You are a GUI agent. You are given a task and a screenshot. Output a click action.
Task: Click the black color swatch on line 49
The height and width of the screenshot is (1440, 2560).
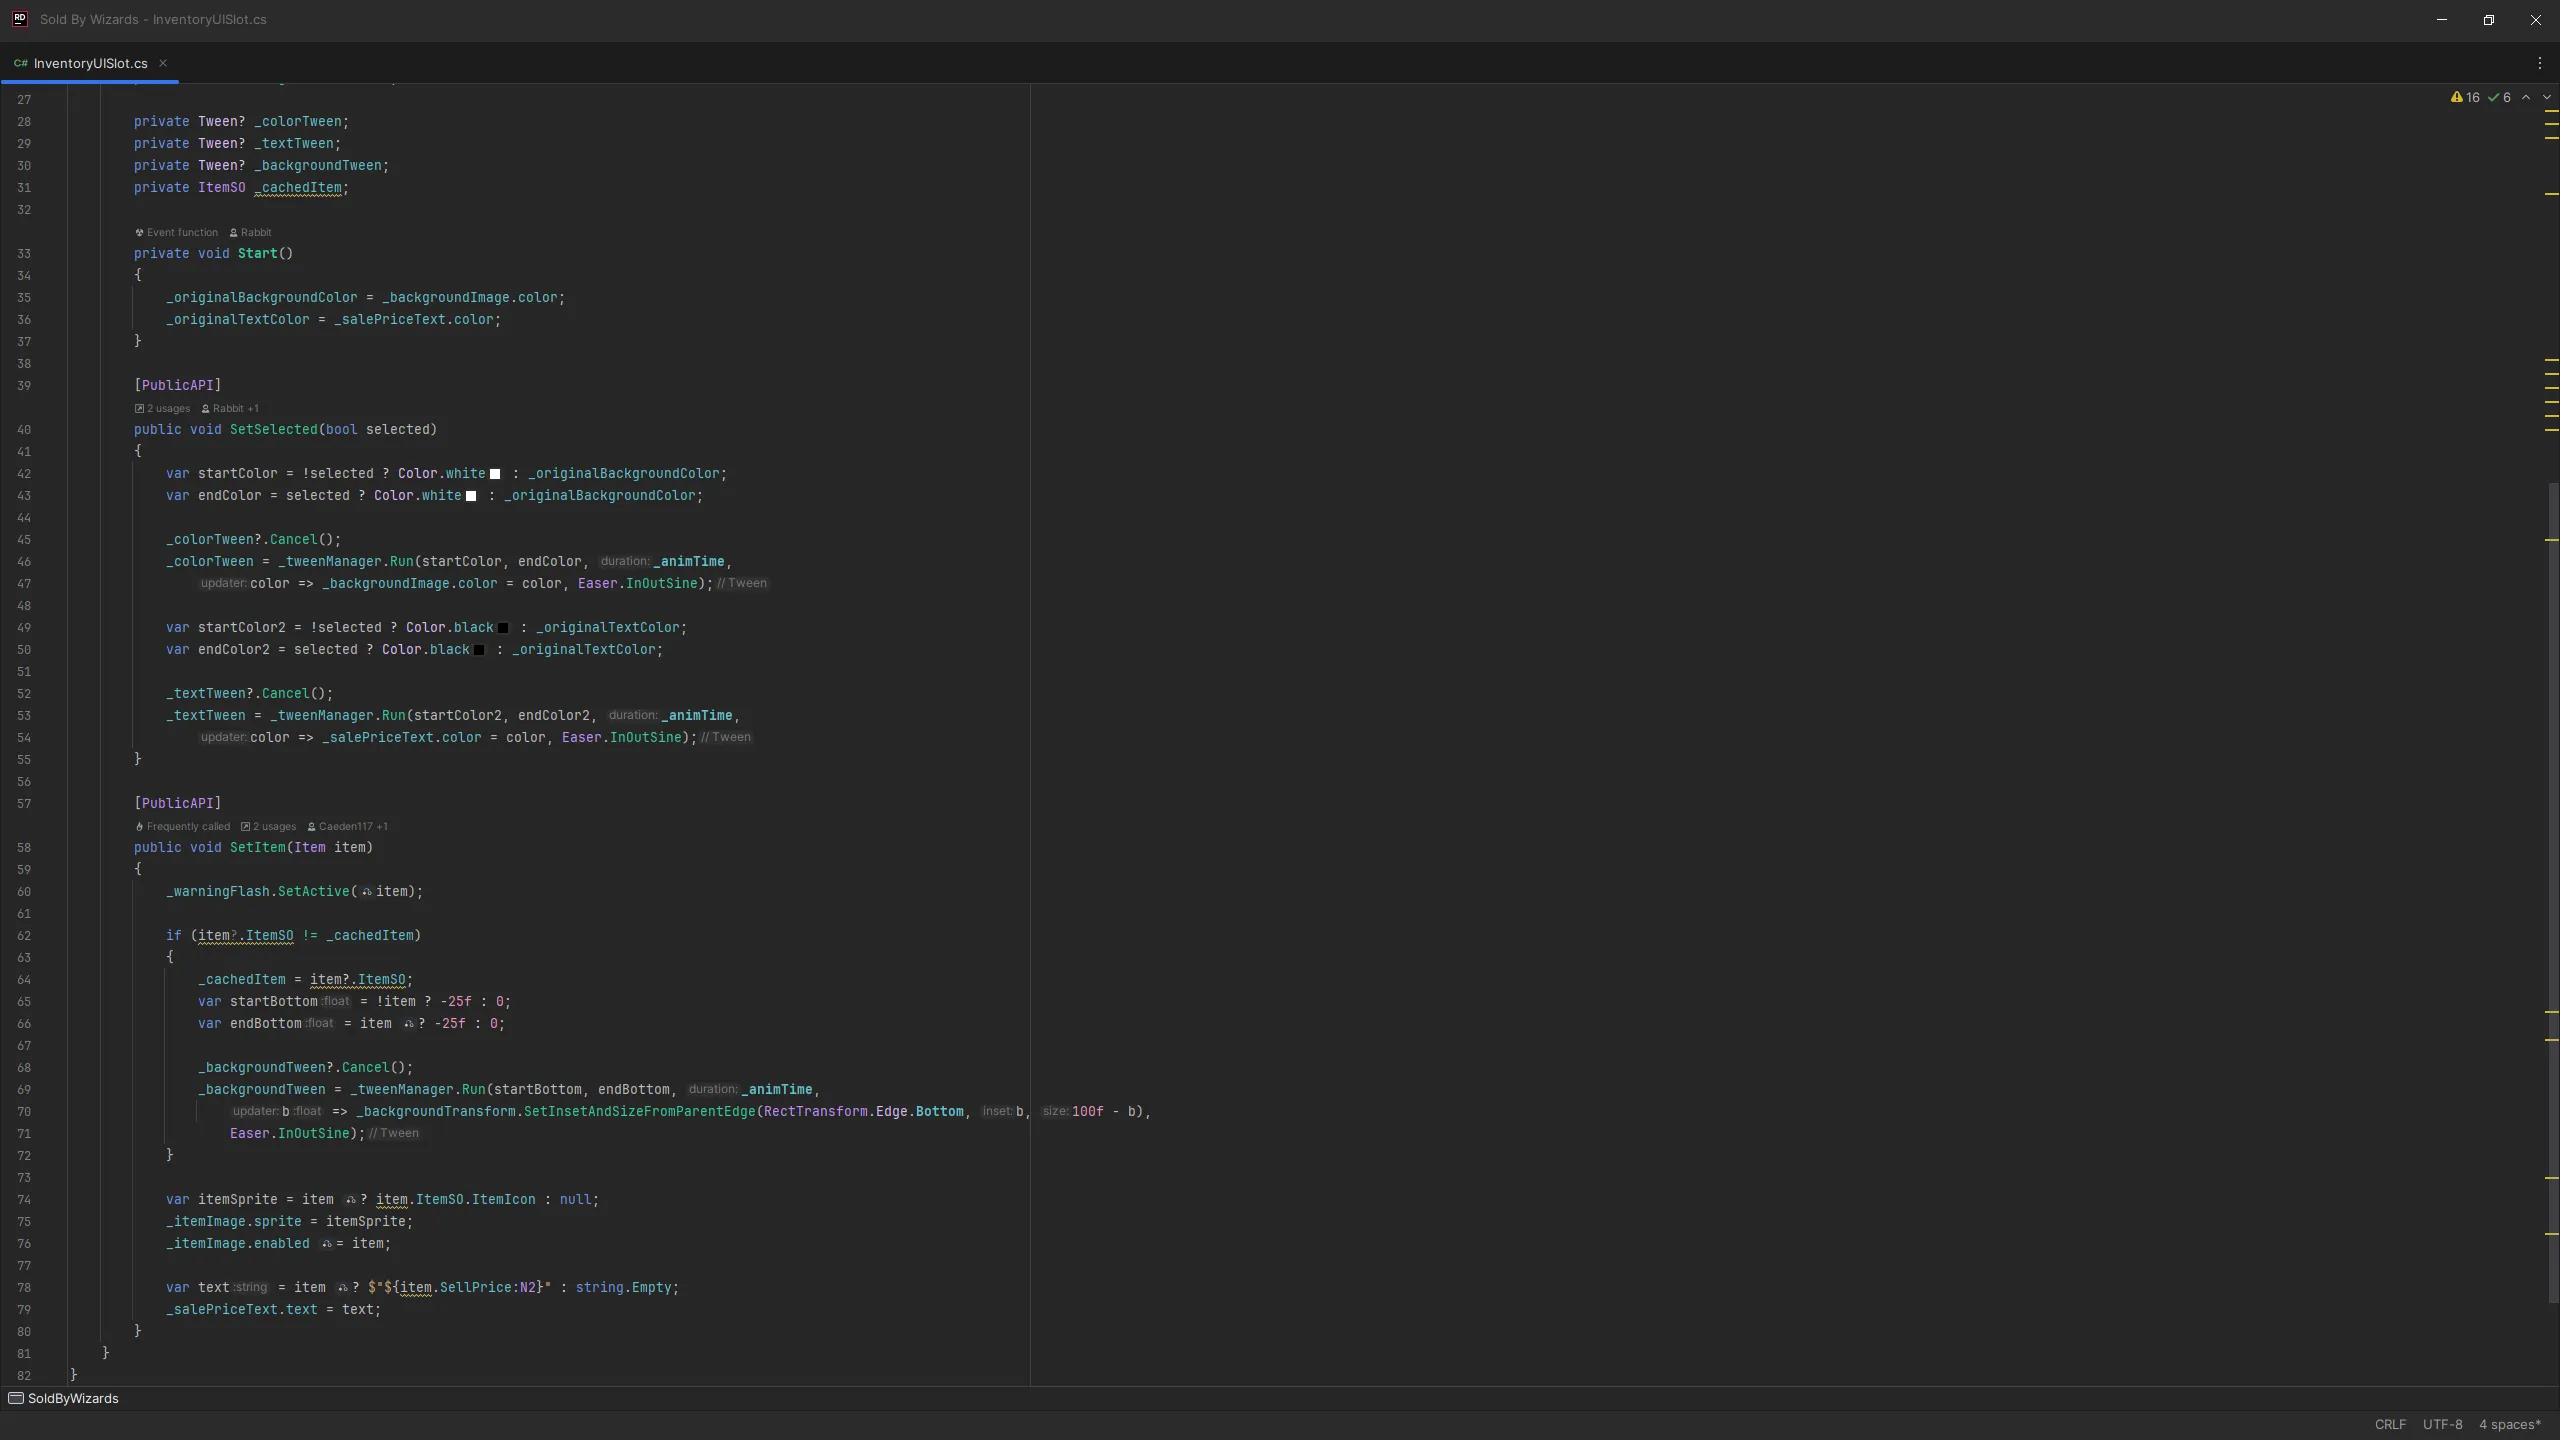(503, 628)
